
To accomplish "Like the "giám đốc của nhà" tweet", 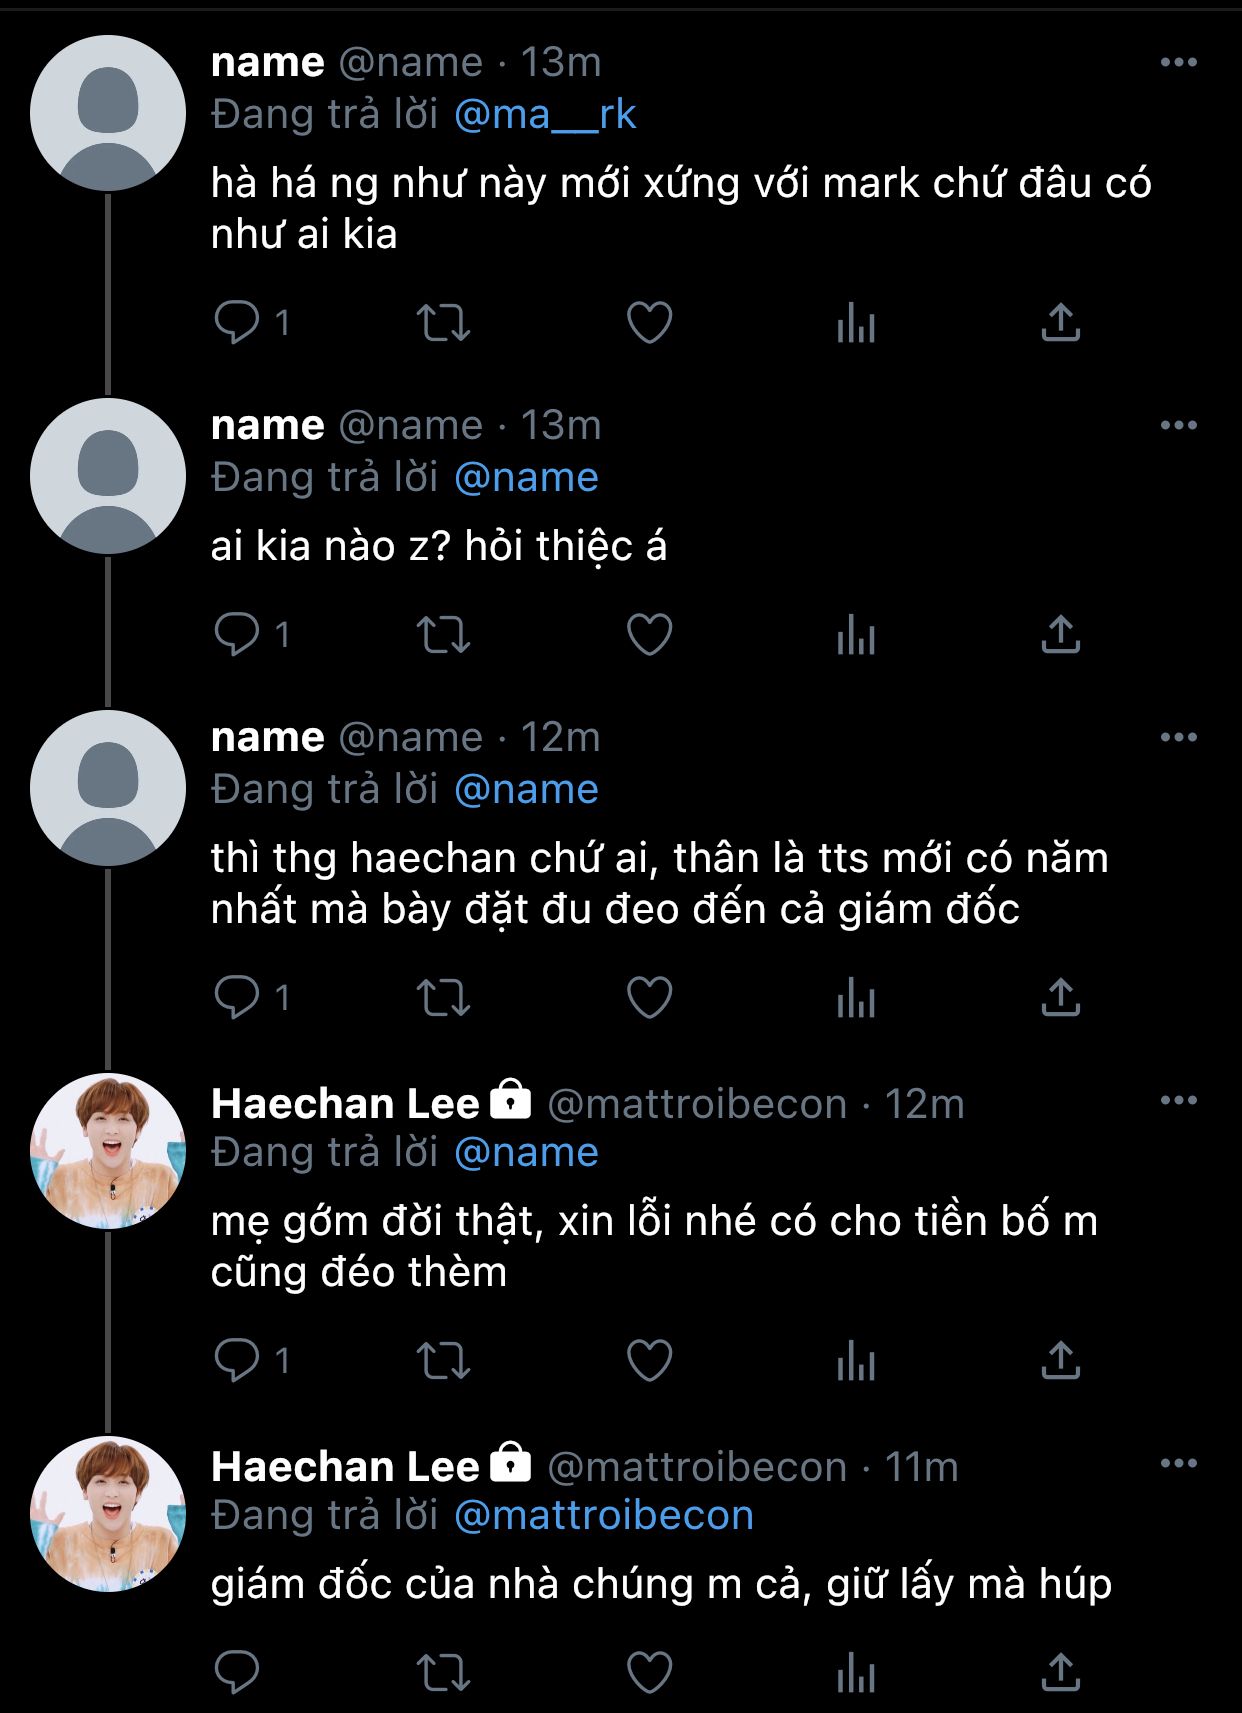I will 649,1672.
